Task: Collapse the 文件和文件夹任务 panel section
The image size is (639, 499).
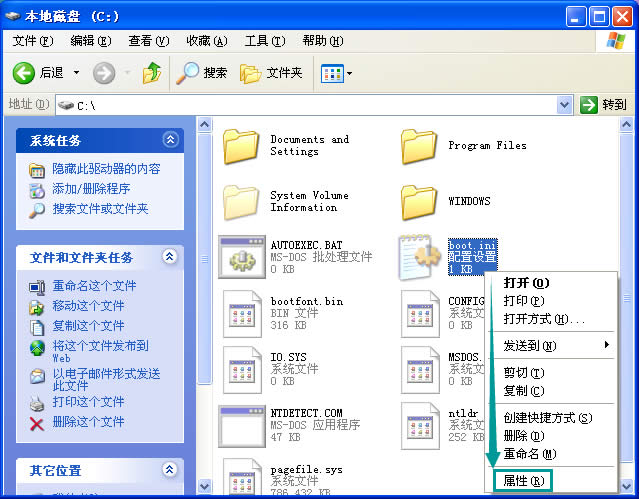Action: point(170,257)
